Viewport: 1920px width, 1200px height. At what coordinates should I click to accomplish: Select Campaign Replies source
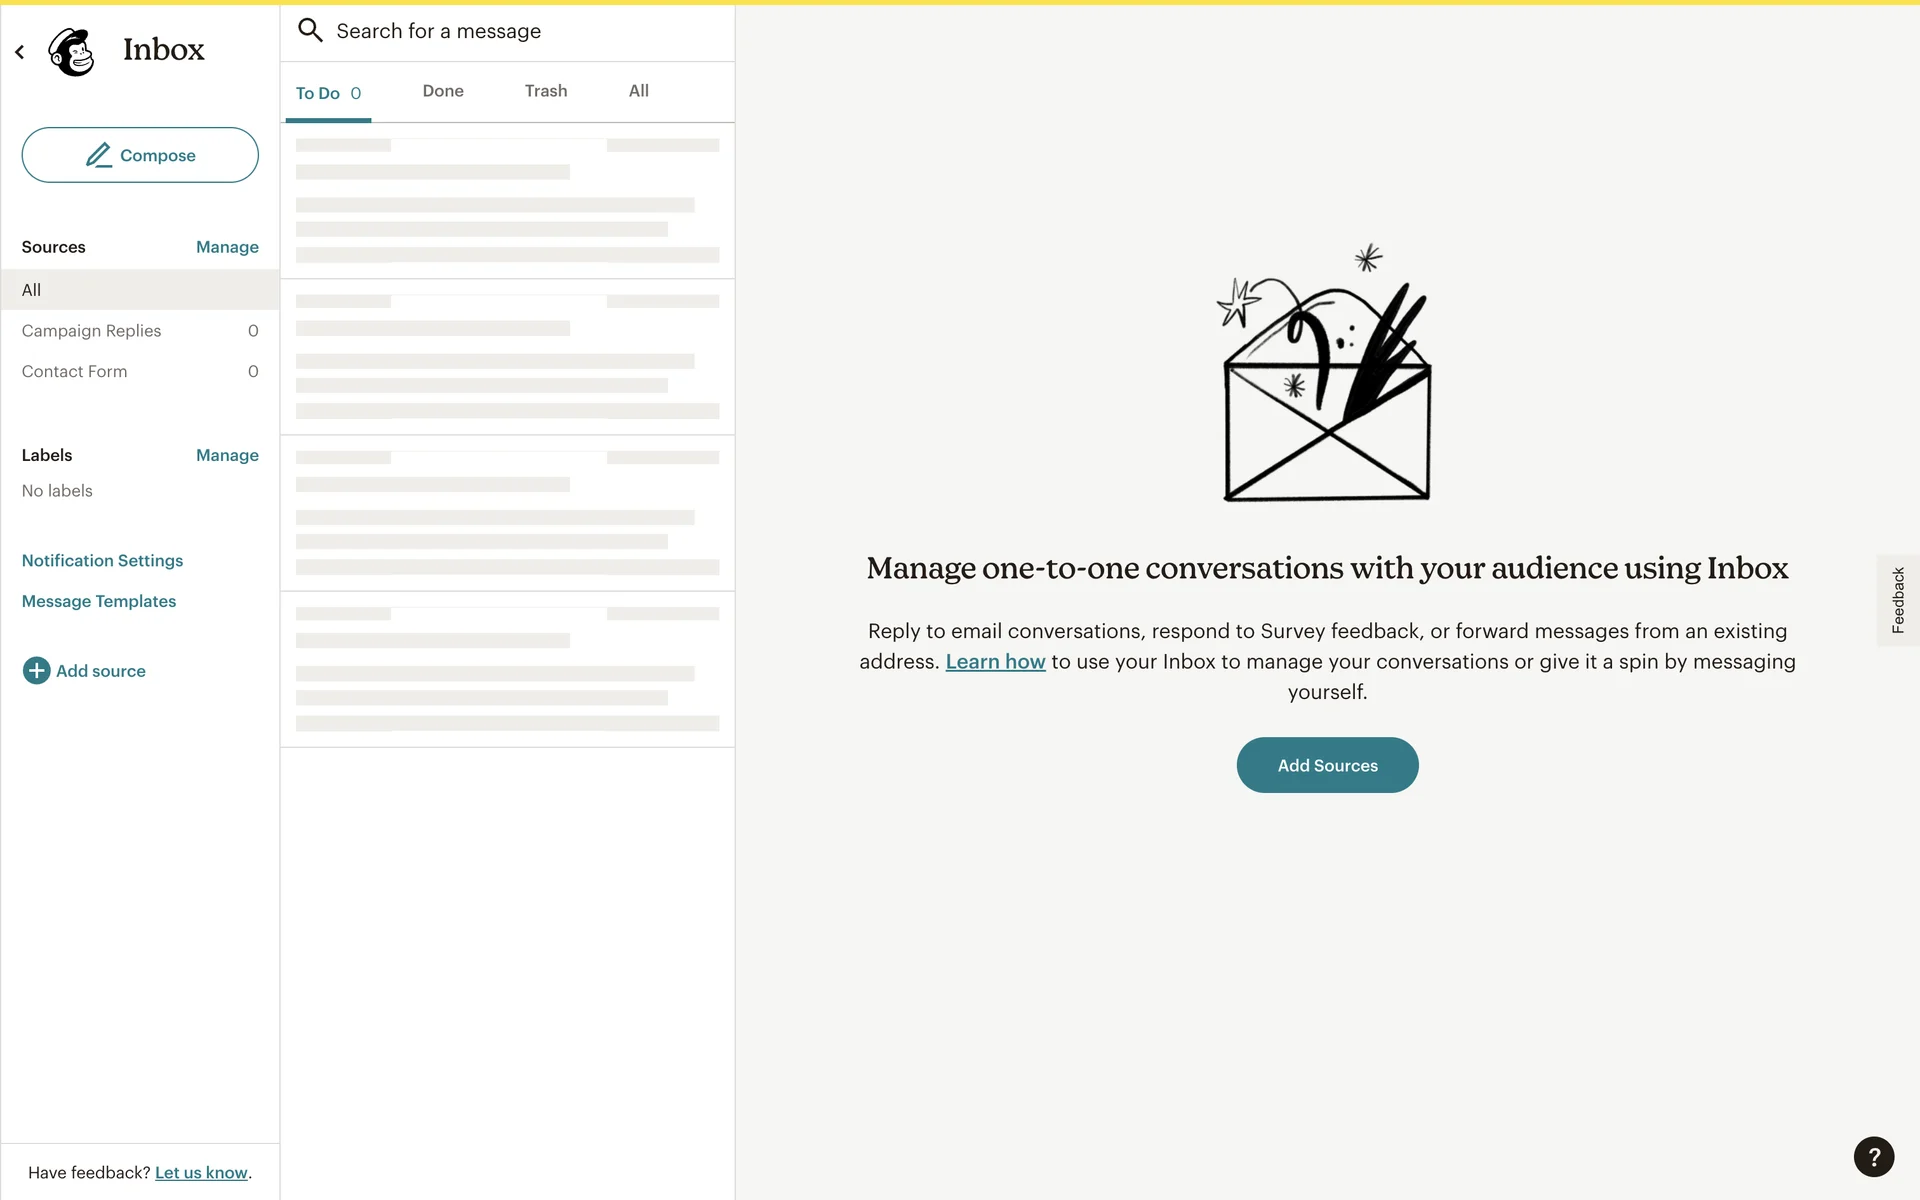[92, 331]
